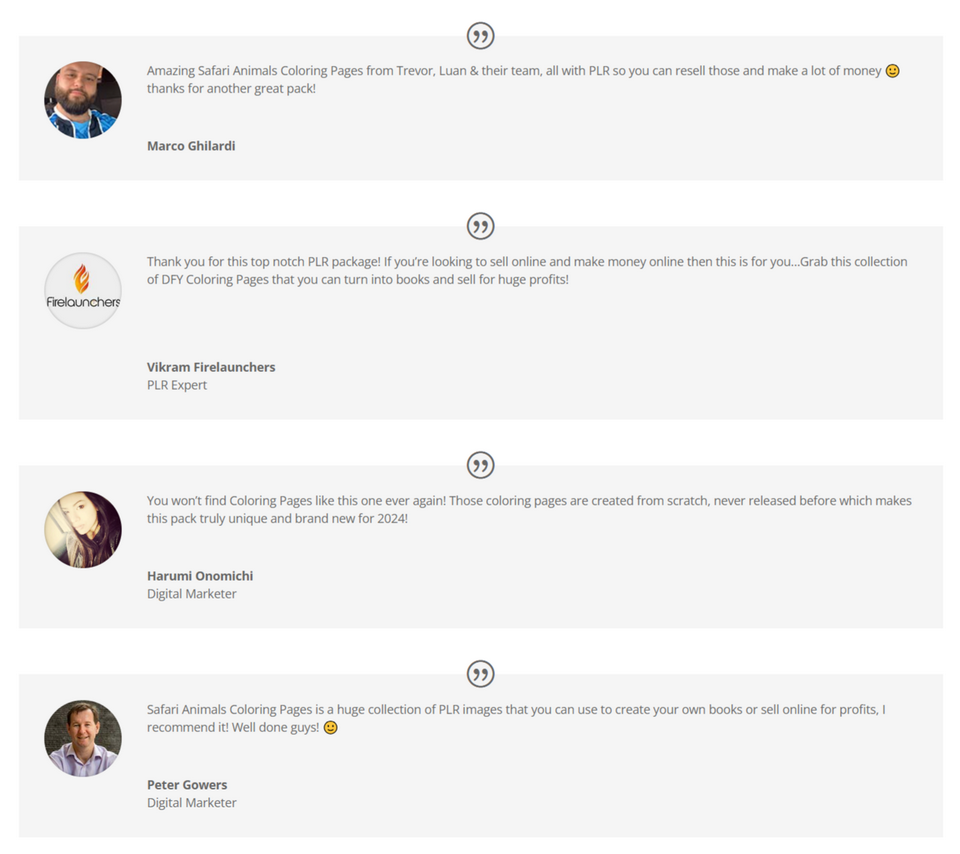
Task: Click "Digital Marketer" under Harumi Onomichi
Action: [192, 594]
